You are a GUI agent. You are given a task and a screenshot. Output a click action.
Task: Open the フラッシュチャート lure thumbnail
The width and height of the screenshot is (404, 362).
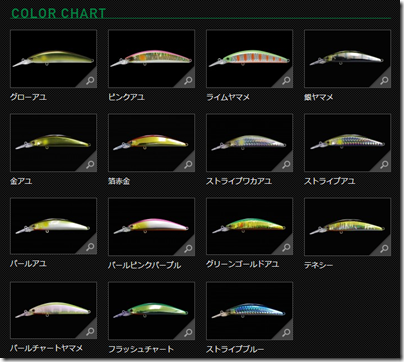(152, 311)
